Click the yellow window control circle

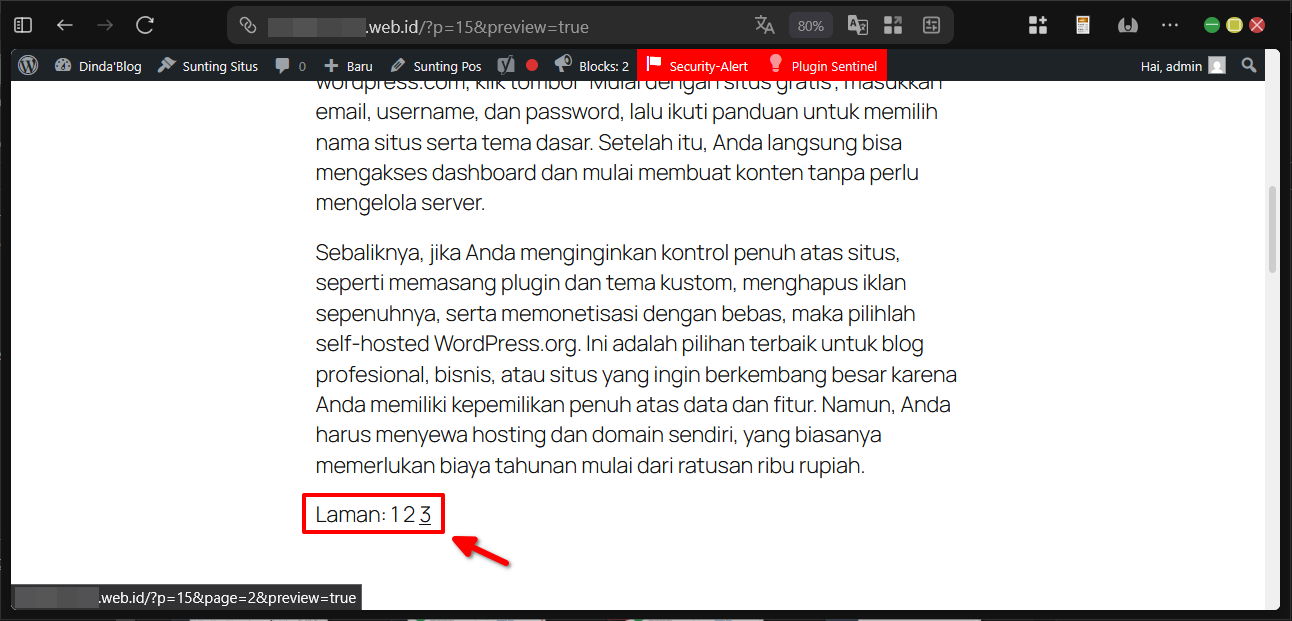1234,24
